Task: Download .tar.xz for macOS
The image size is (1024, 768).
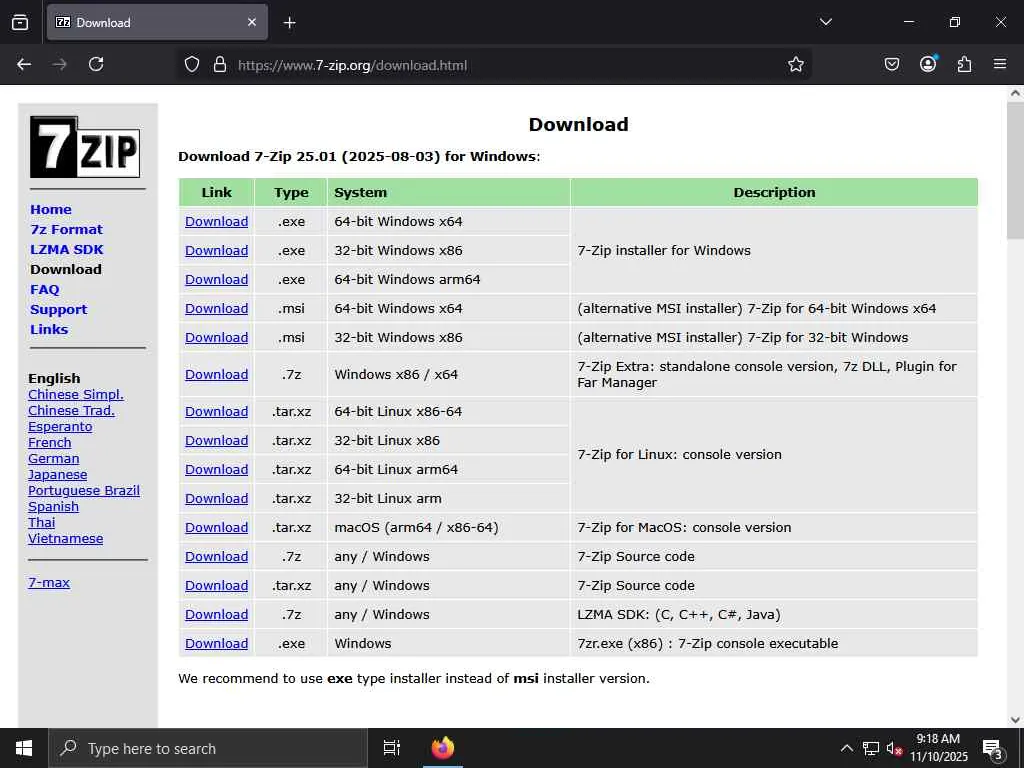Action: (216, 528)
